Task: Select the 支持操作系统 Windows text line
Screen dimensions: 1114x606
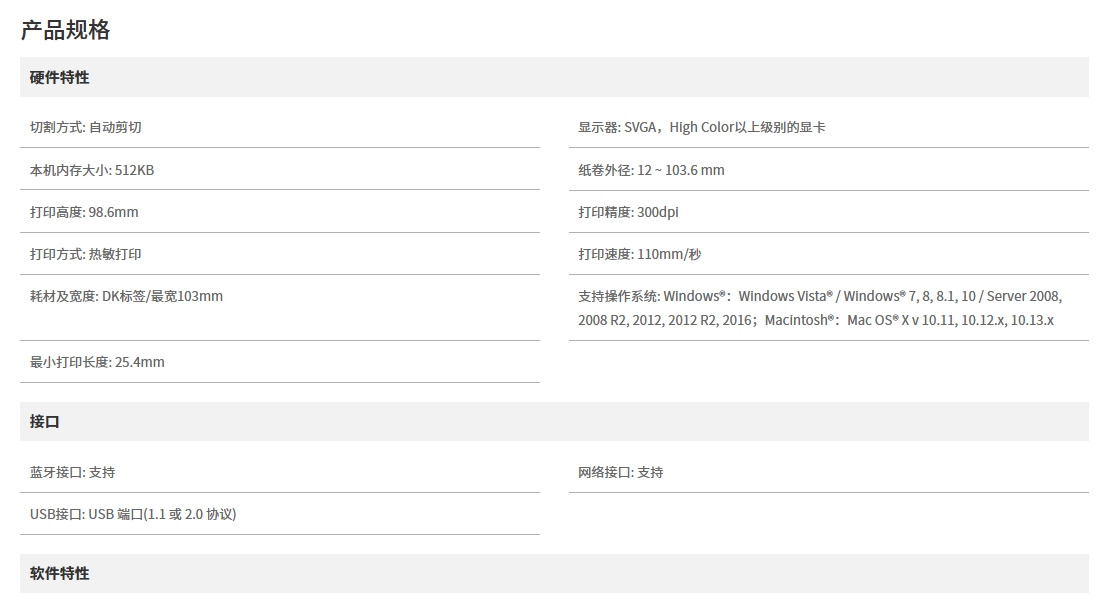Action: coord(820,296)
